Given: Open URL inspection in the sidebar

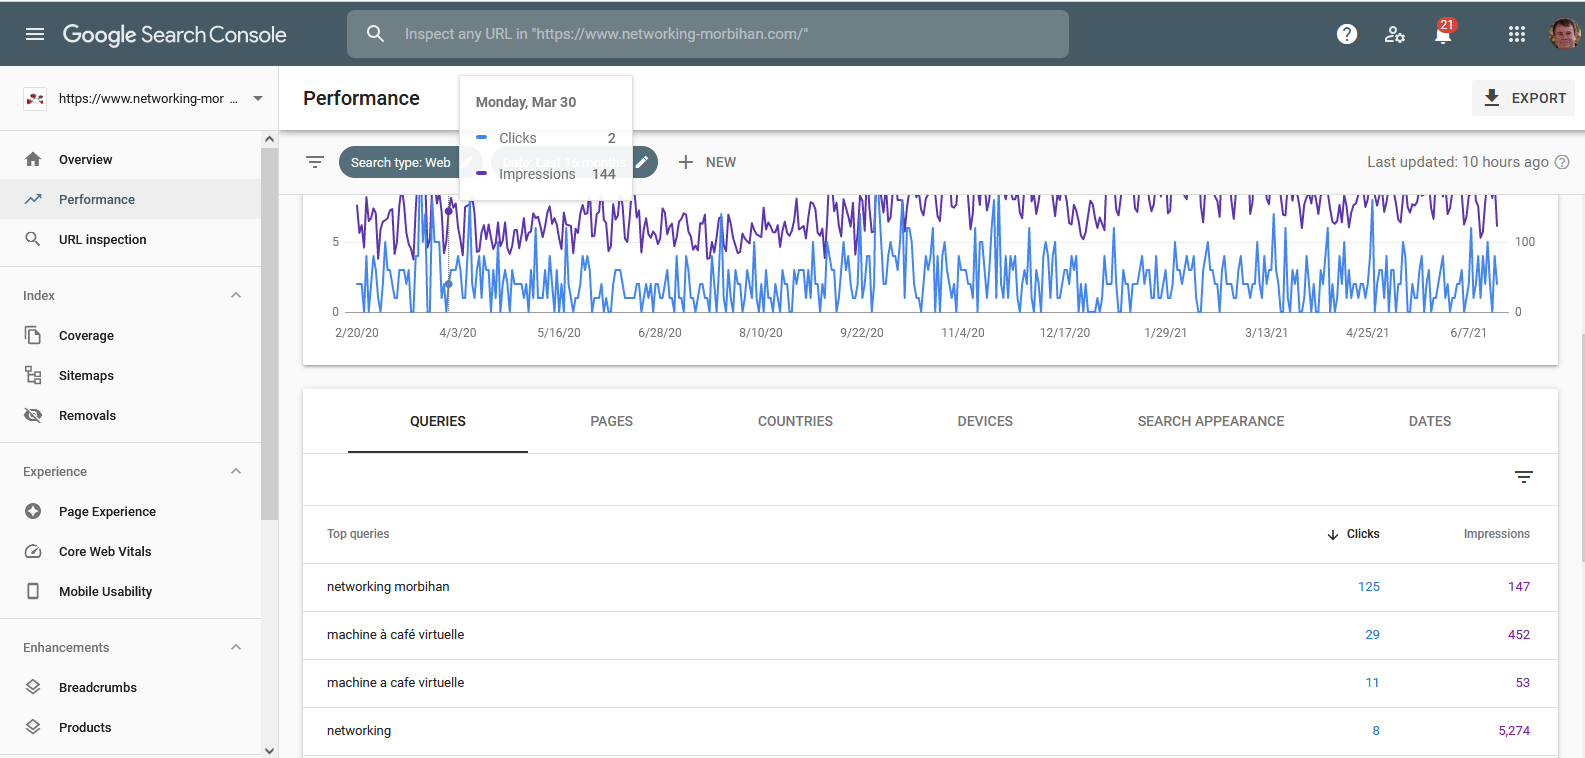Looking at the screenshot, I should coord(130,239).
